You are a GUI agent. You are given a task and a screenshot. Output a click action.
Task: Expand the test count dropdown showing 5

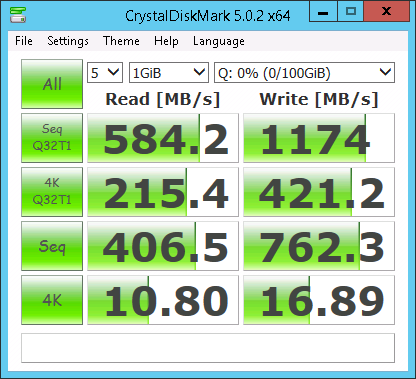point(105,72)
